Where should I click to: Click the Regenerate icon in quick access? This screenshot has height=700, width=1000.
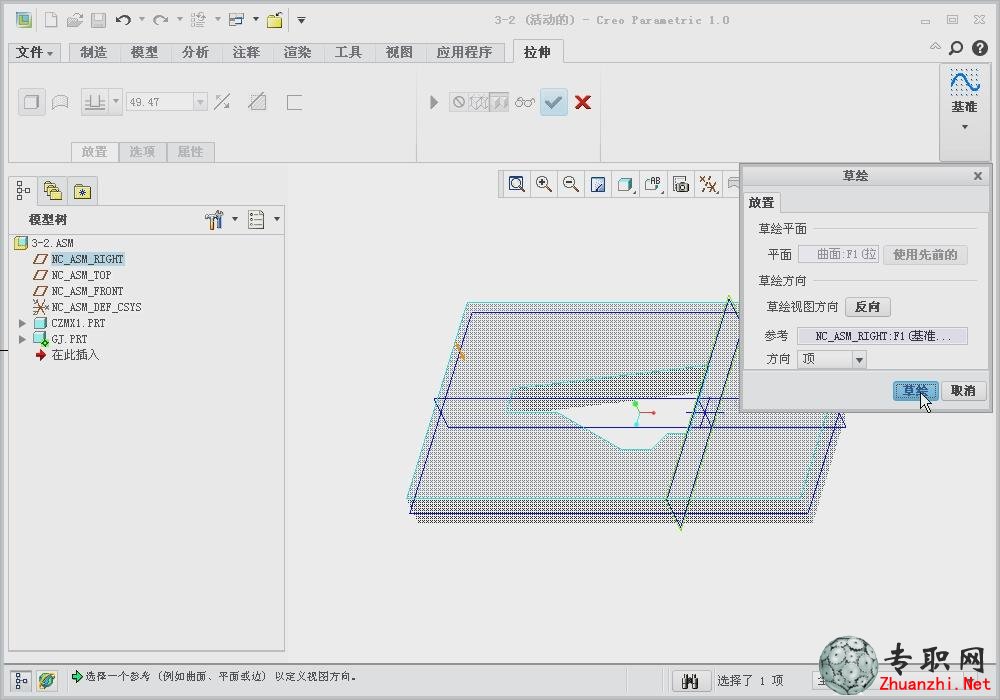pyautogui.click(x=198, y=20)
